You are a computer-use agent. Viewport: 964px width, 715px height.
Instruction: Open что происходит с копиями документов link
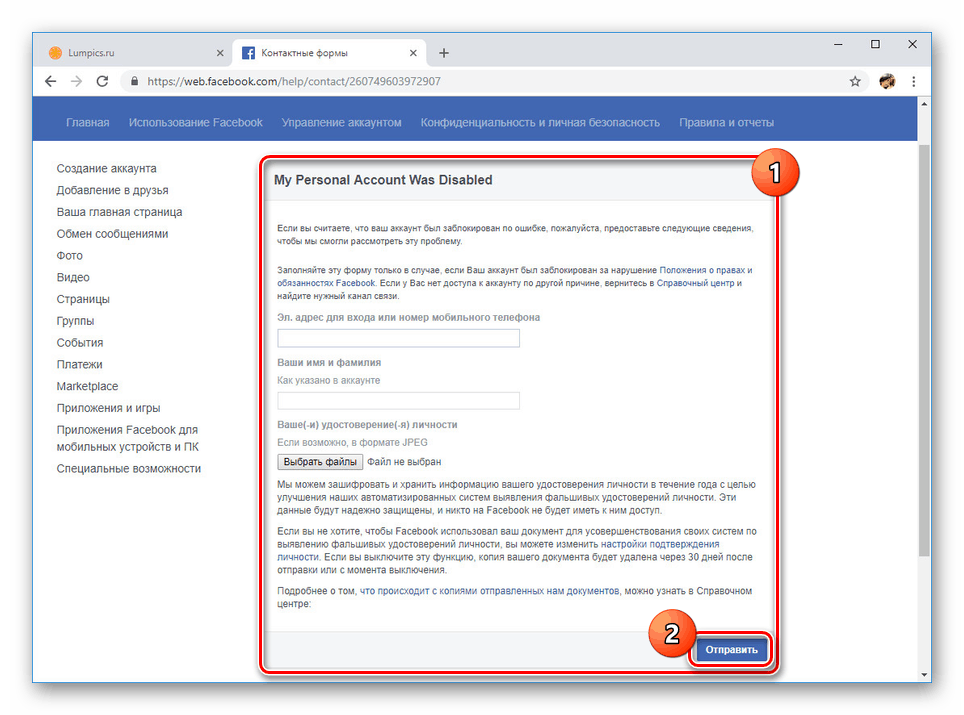tap(489, 591)
